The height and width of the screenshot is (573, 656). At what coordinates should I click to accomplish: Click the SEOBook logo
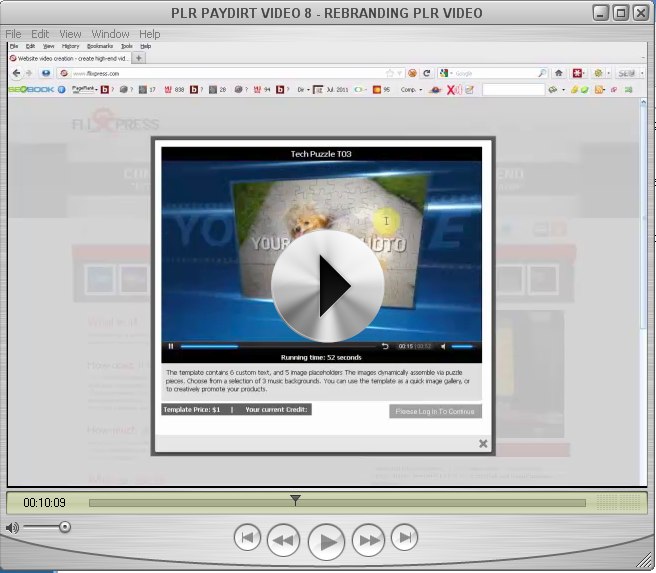[x=31, y=89]
